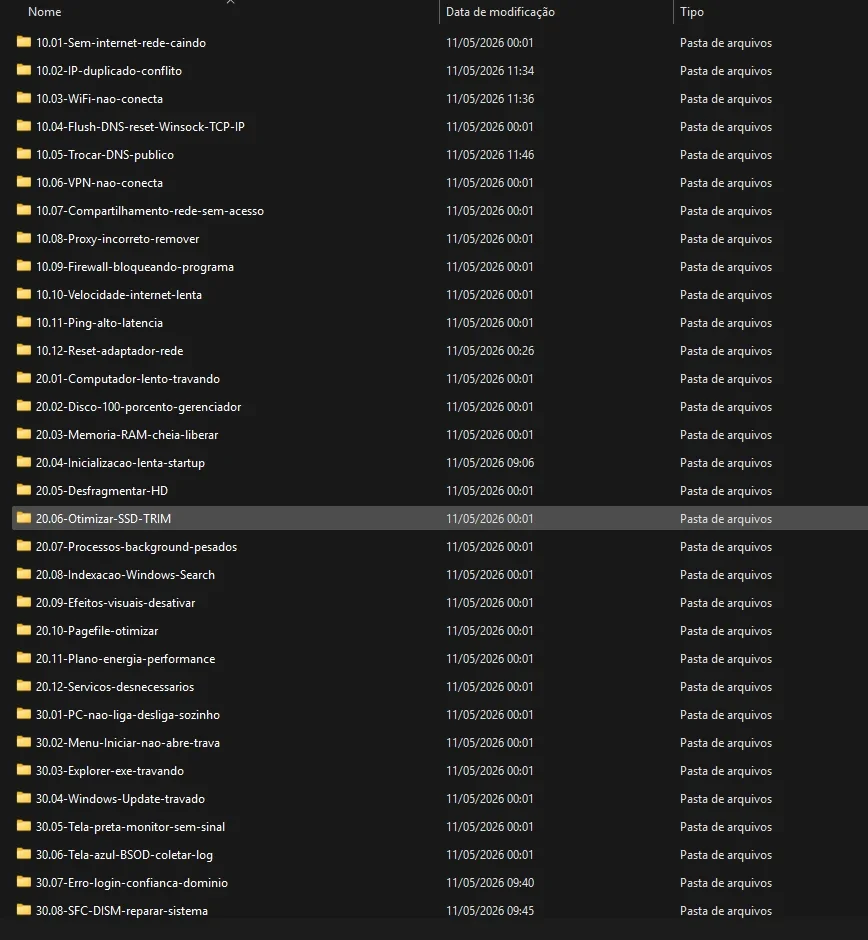Viewport: 868px width, 940px height.
Task: Click folder icon of 20.01-Computador-lento-travando
Action: [x=24, y=378]
